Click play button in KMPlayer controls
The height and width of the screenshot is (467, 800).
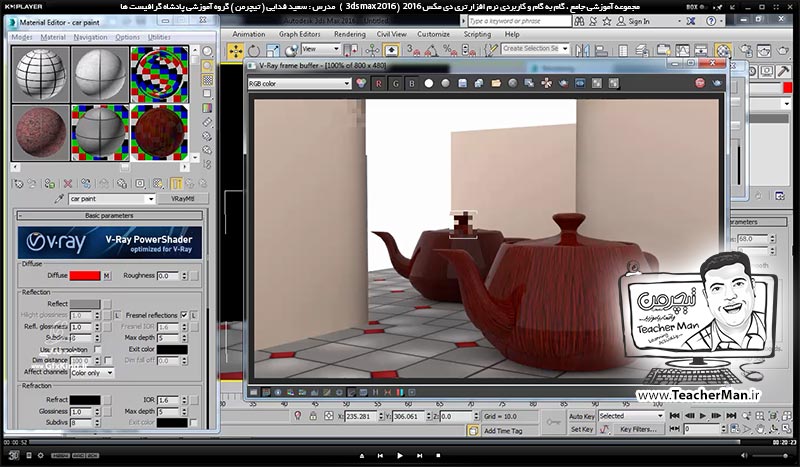[399, 455]
